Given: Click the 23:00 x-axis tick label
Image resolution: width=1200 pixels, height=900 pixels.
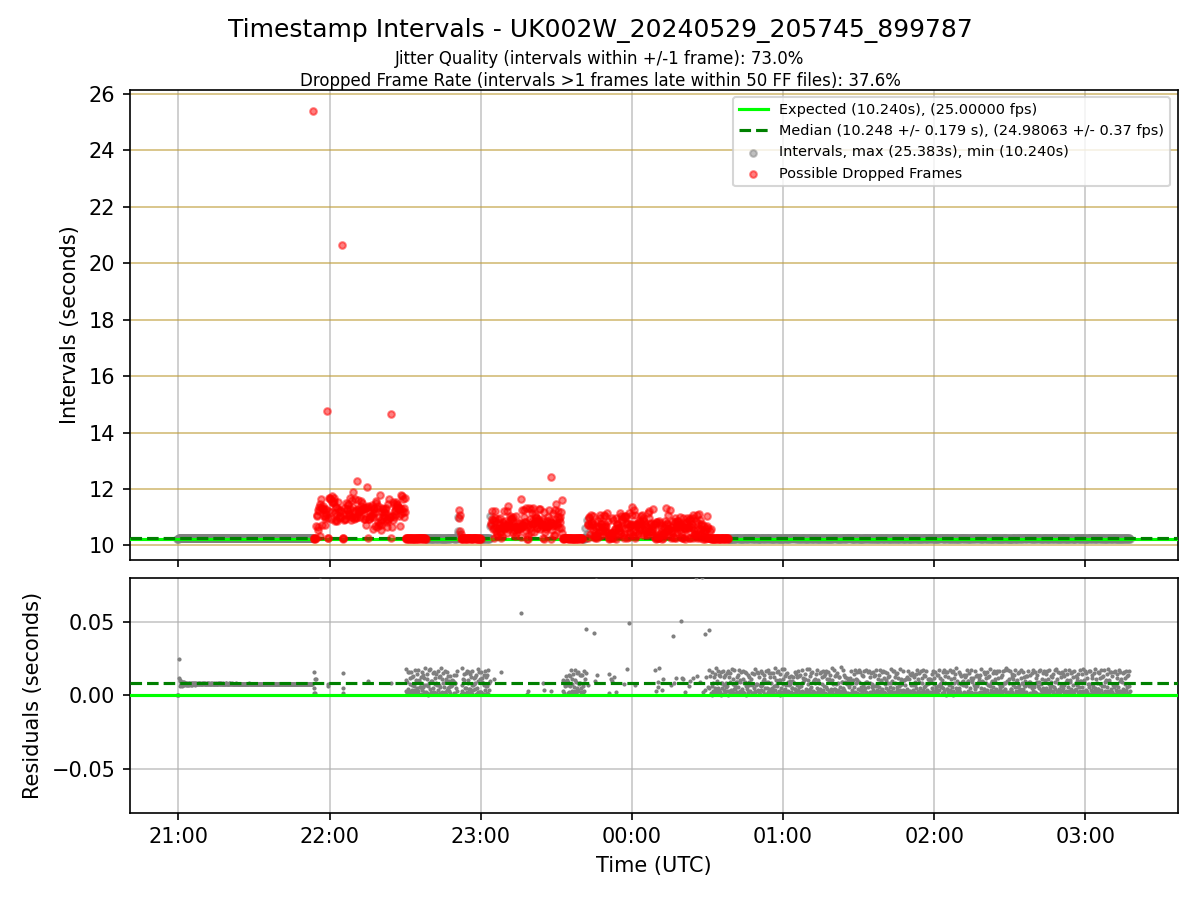Looking at the screenshot, I should click(x=481, y=834).
